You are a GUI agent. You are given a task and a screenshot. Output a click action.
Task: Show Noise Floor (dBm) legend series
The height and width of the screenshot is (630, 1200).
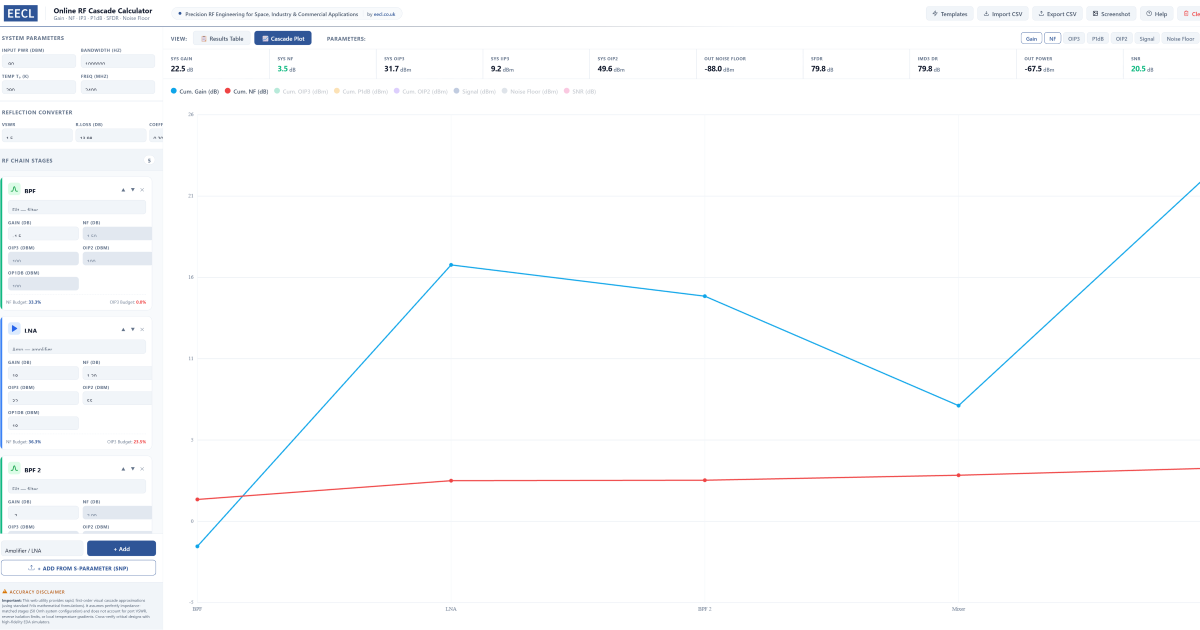tap(529, 91)
